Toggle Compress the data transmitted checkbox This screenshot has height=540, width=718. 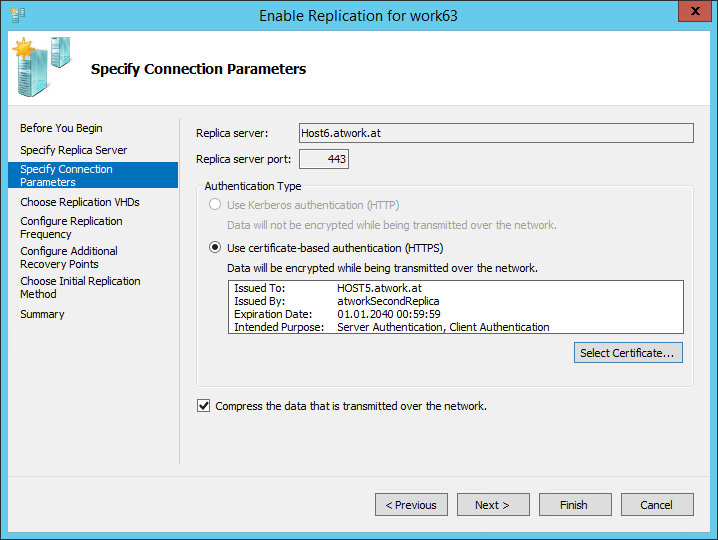click(x=204, y=406)
